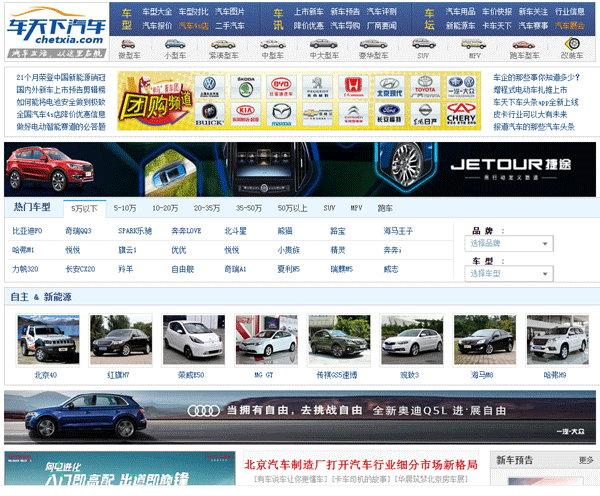Click the Chery brand logo

pos(461,114)
